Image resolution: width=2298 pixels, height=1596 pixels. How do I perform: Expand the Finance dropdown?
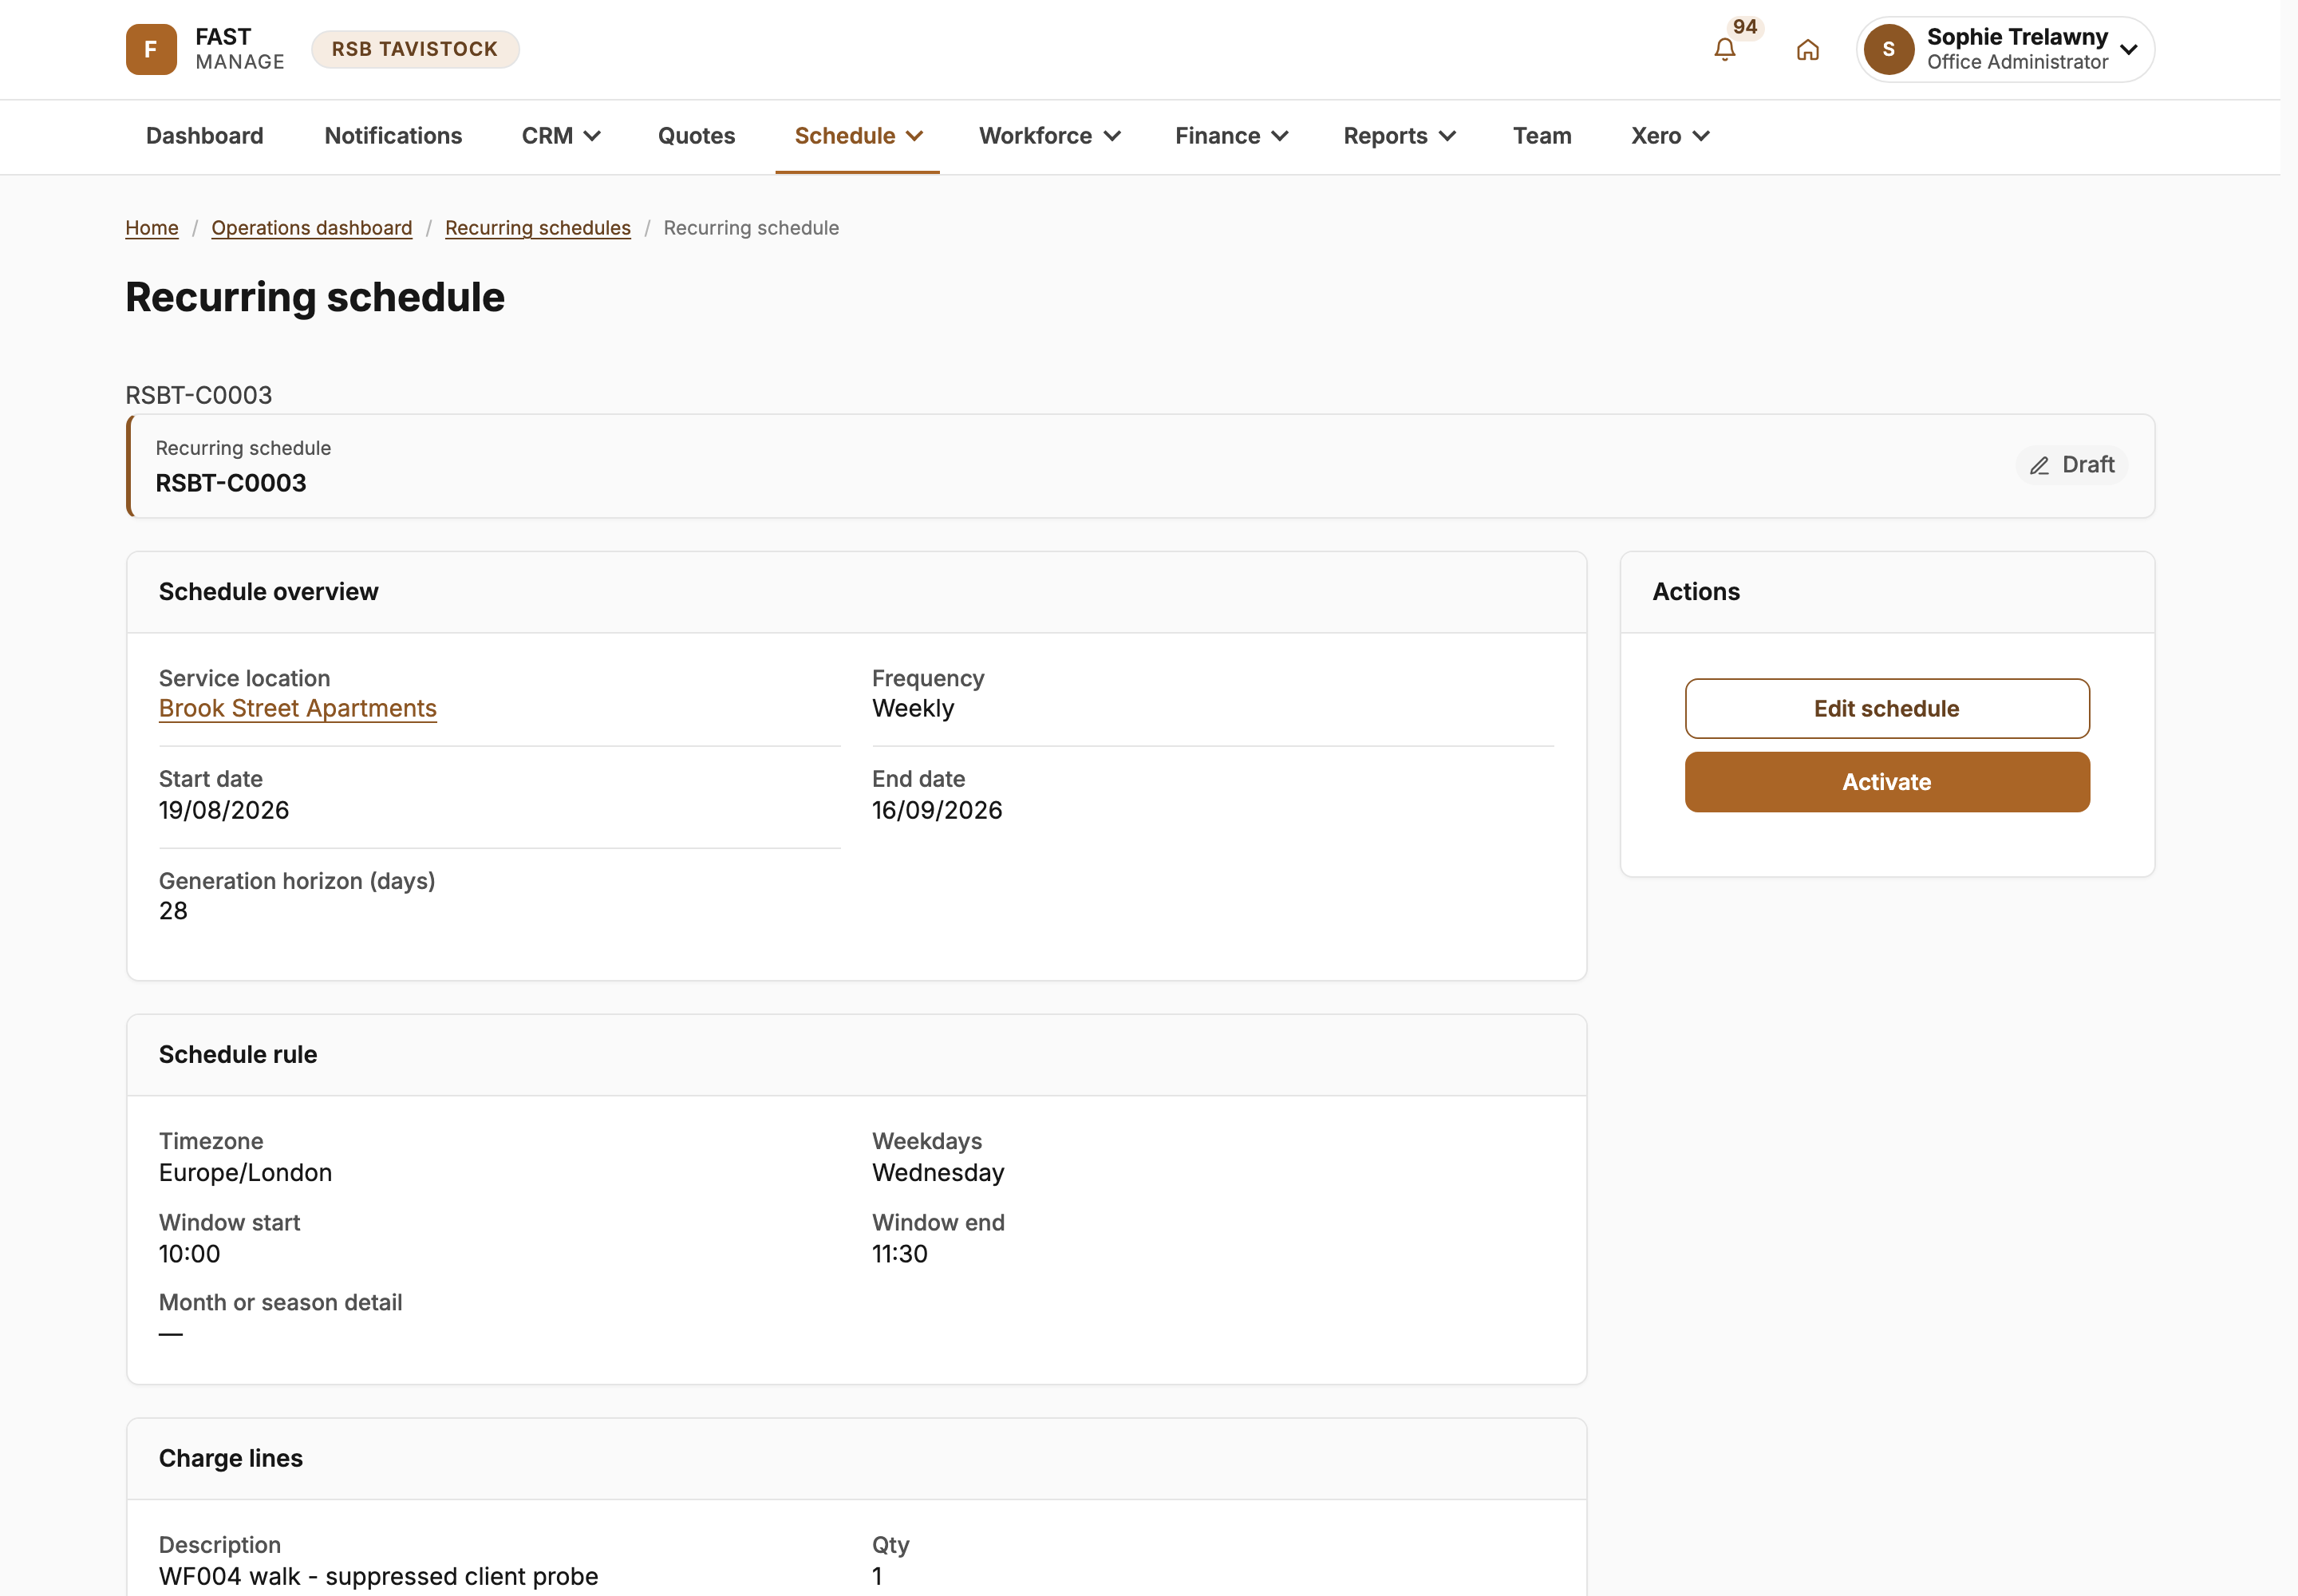tap(1231, 136)
